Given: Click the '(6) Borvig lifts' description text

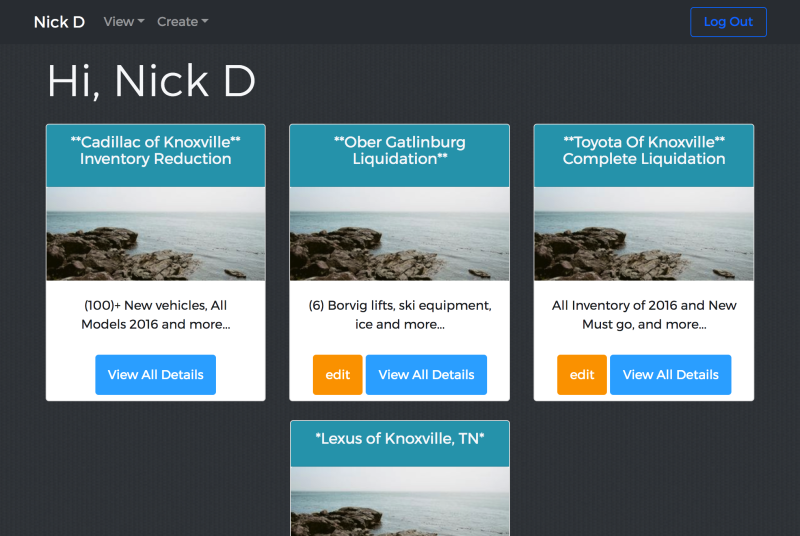Looking at the screenshot, I should click(x=399, y=315).
